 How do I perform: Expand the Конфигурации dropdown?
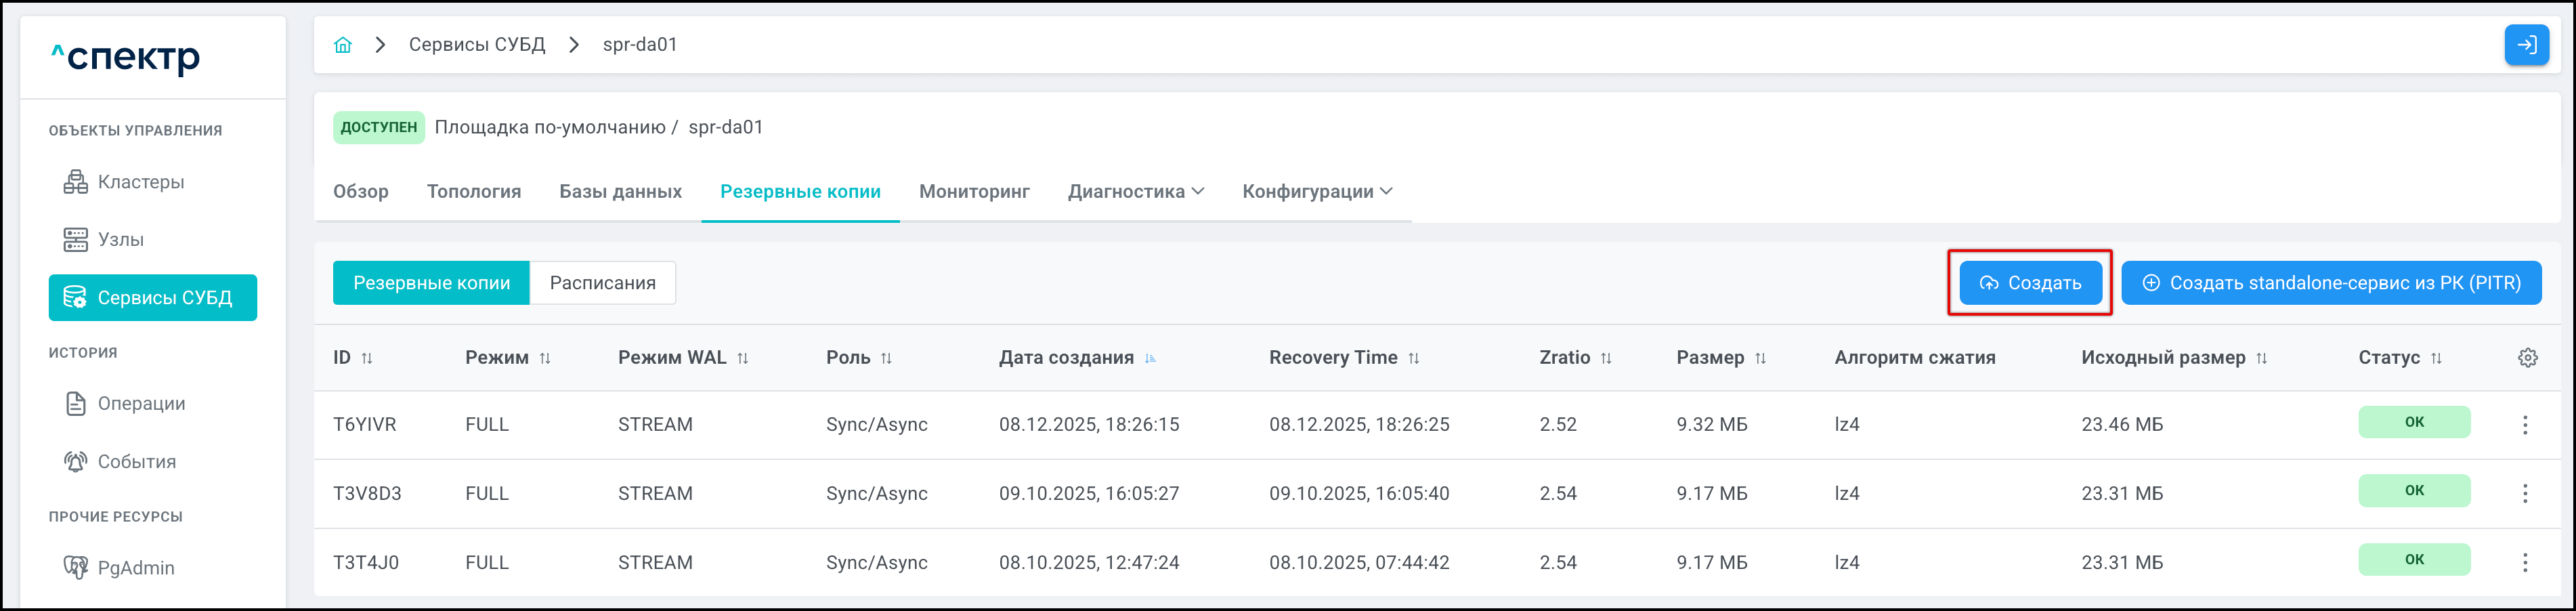1316,191
